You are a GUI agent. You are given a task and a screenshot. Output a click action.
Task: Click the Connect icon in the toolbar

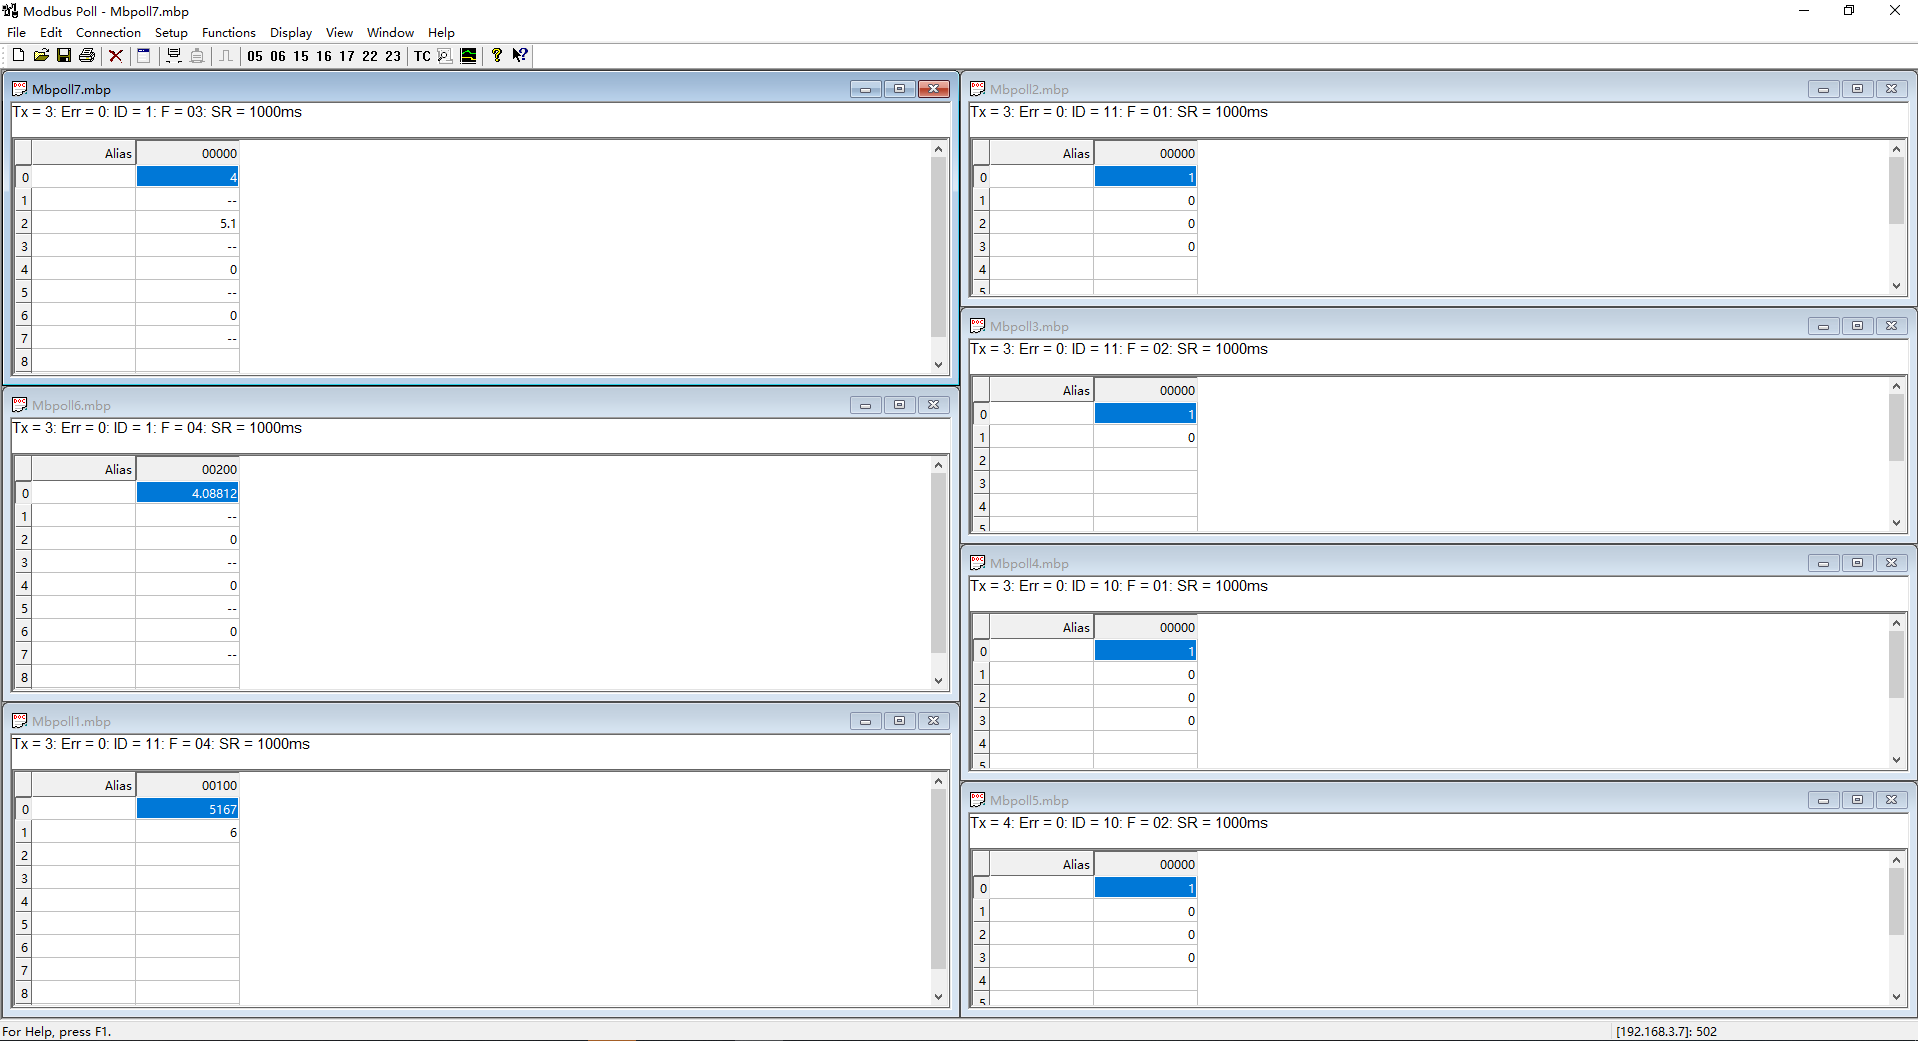tap(174, 56)
